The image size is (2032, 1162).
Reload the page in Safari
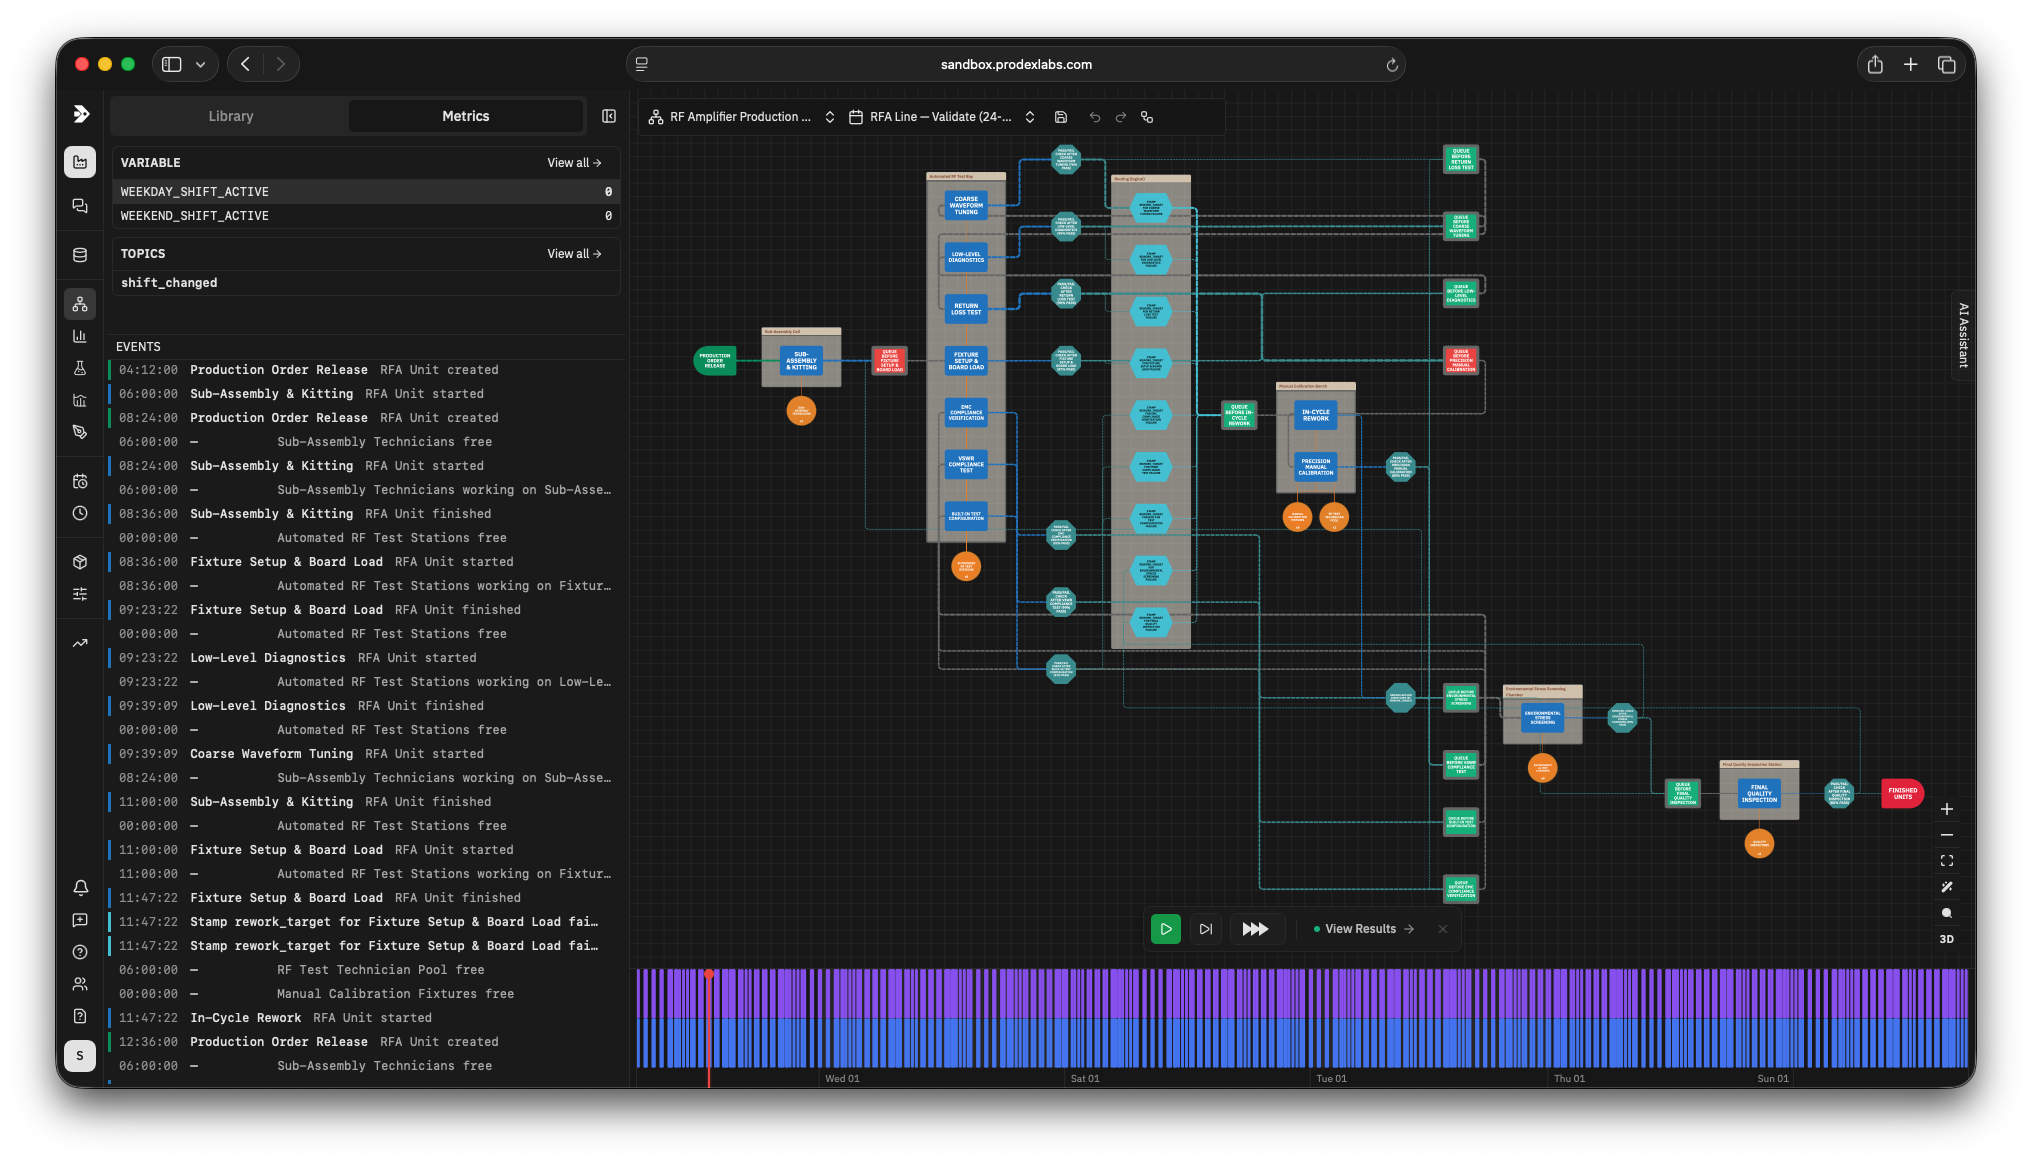[x=1391, y=64]
